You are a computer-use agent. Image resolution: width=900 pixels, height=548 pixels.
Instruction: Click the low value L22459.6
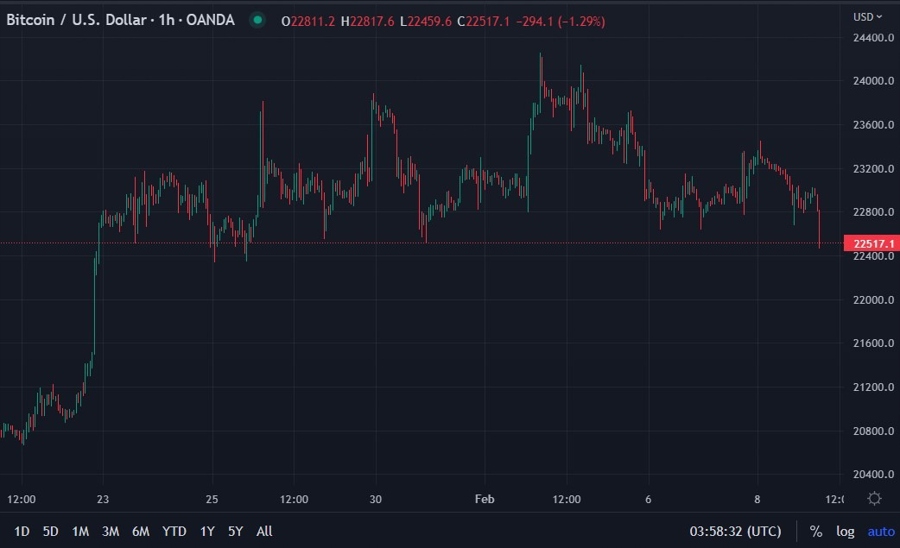(426, 22)
